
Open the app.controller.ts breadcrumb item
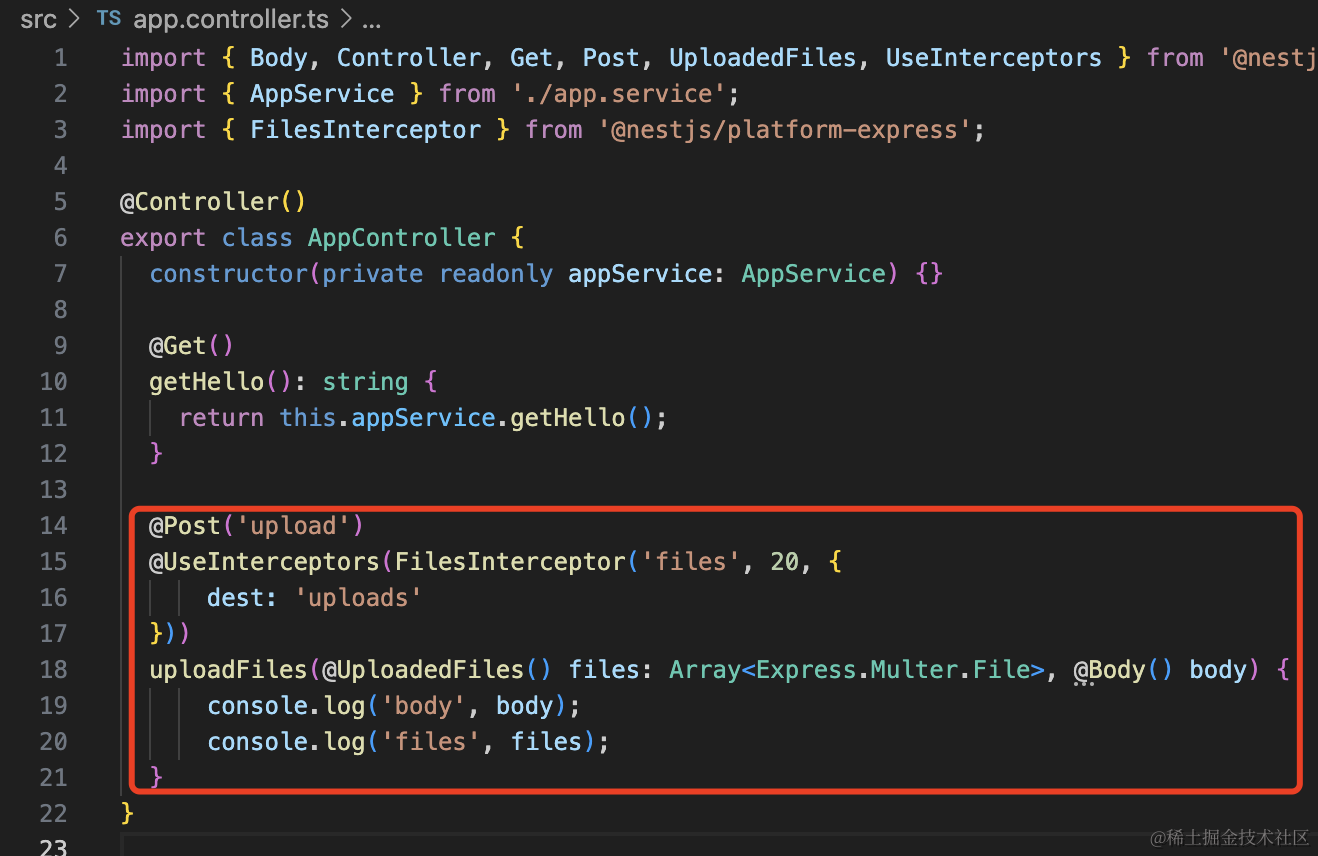pos(232,19)
